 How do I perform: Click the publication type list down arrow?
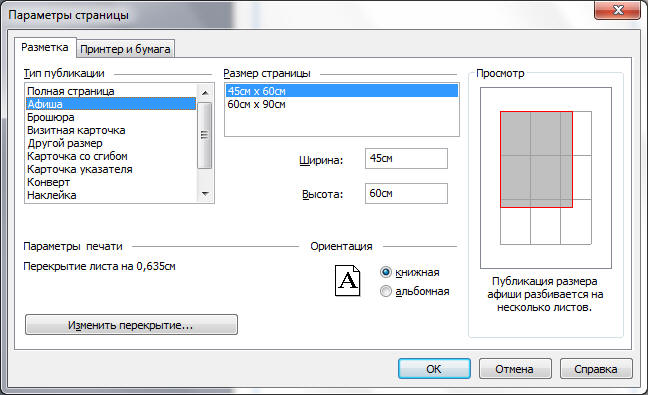205,193
